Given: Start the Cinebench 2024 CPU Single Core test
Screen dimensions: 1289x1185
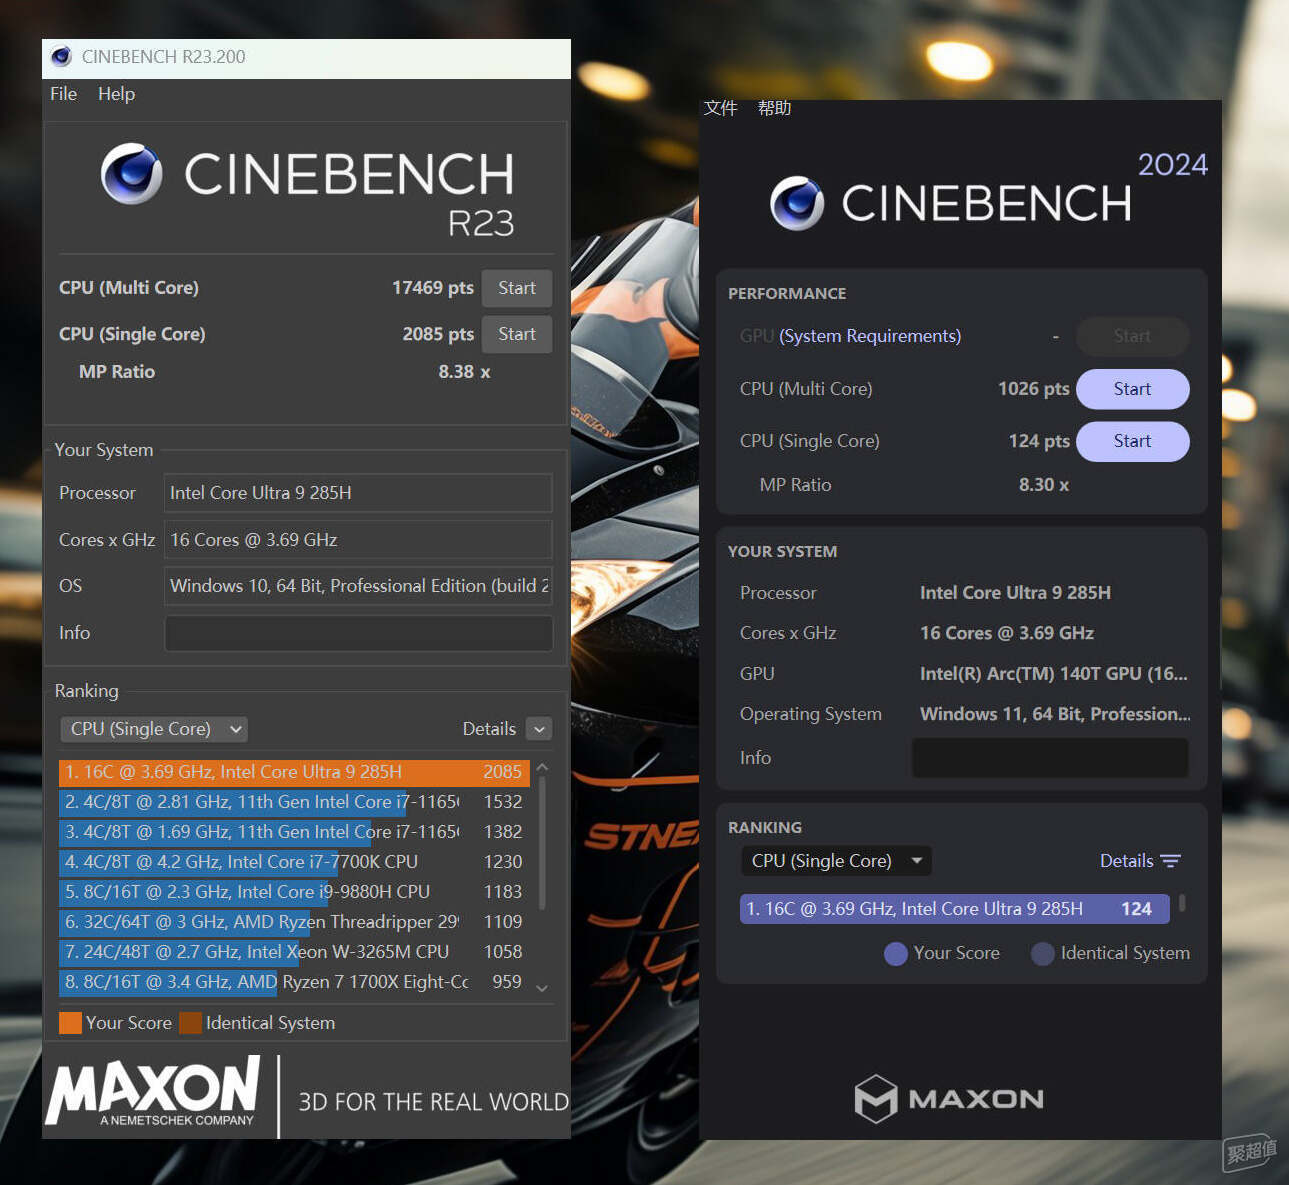Looking at the screenshot, I should 1132,441.
